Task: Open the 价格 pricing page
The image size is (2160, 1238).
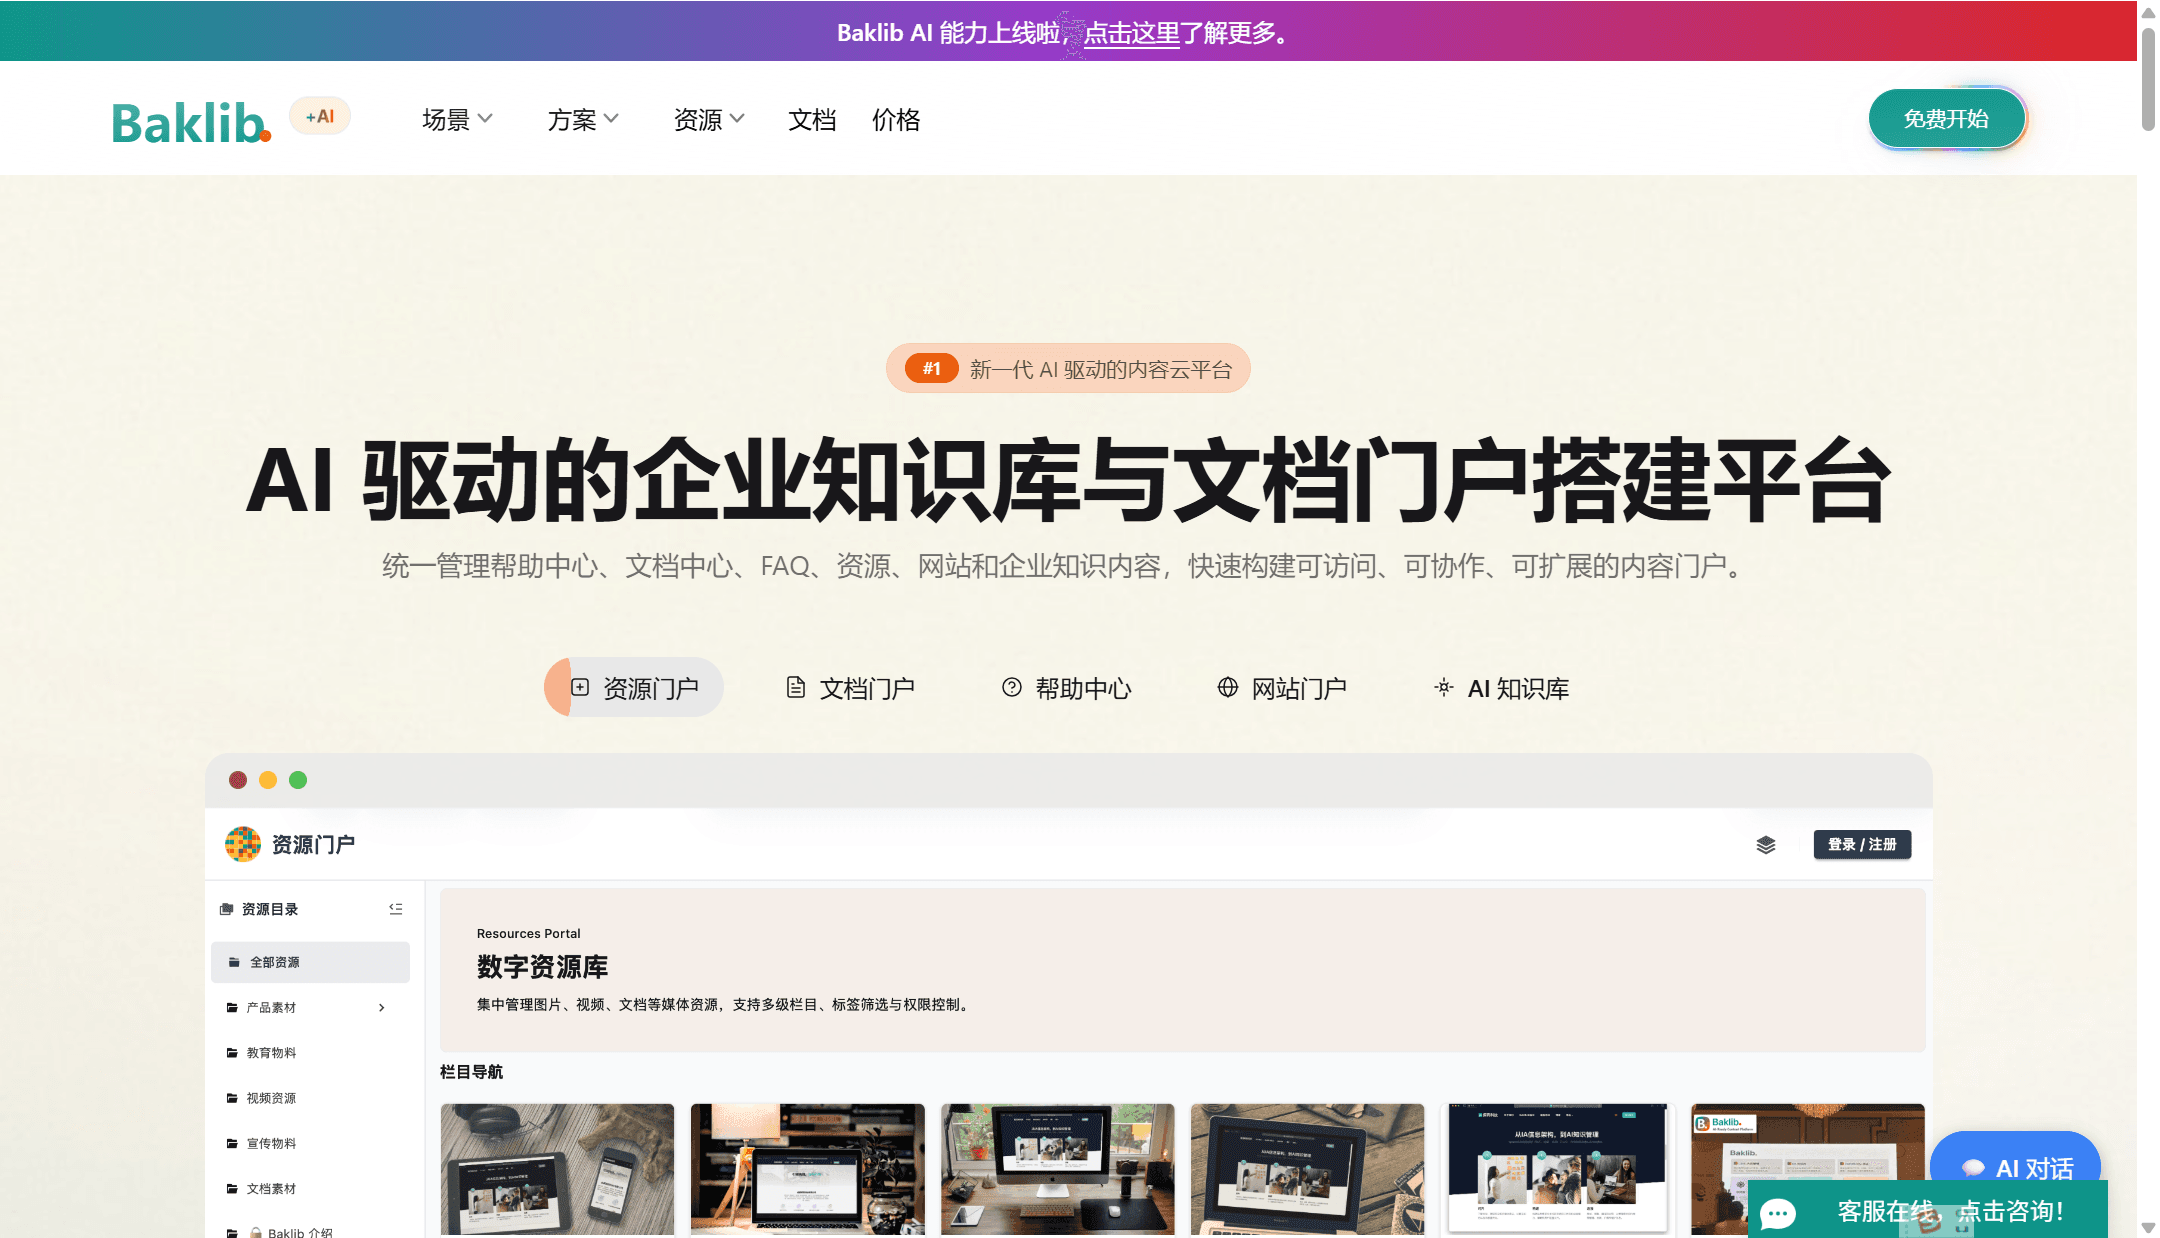Action: tap(896, 120)
